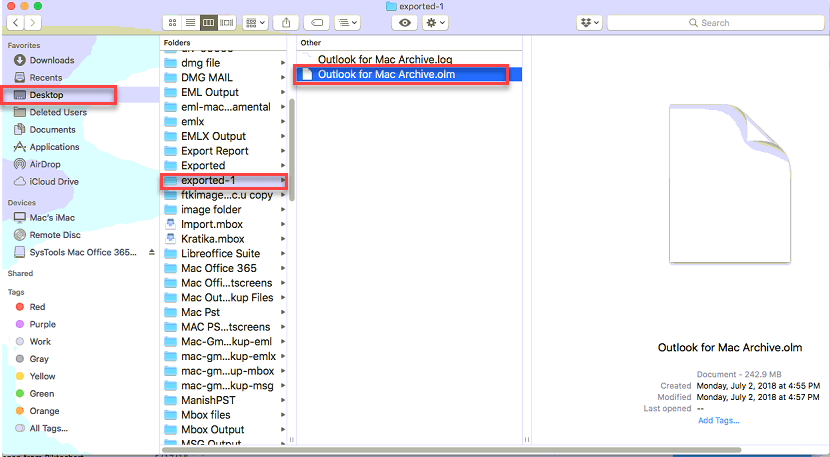
Task: Open the Action gear dropdown
Action: pos(436,22)
